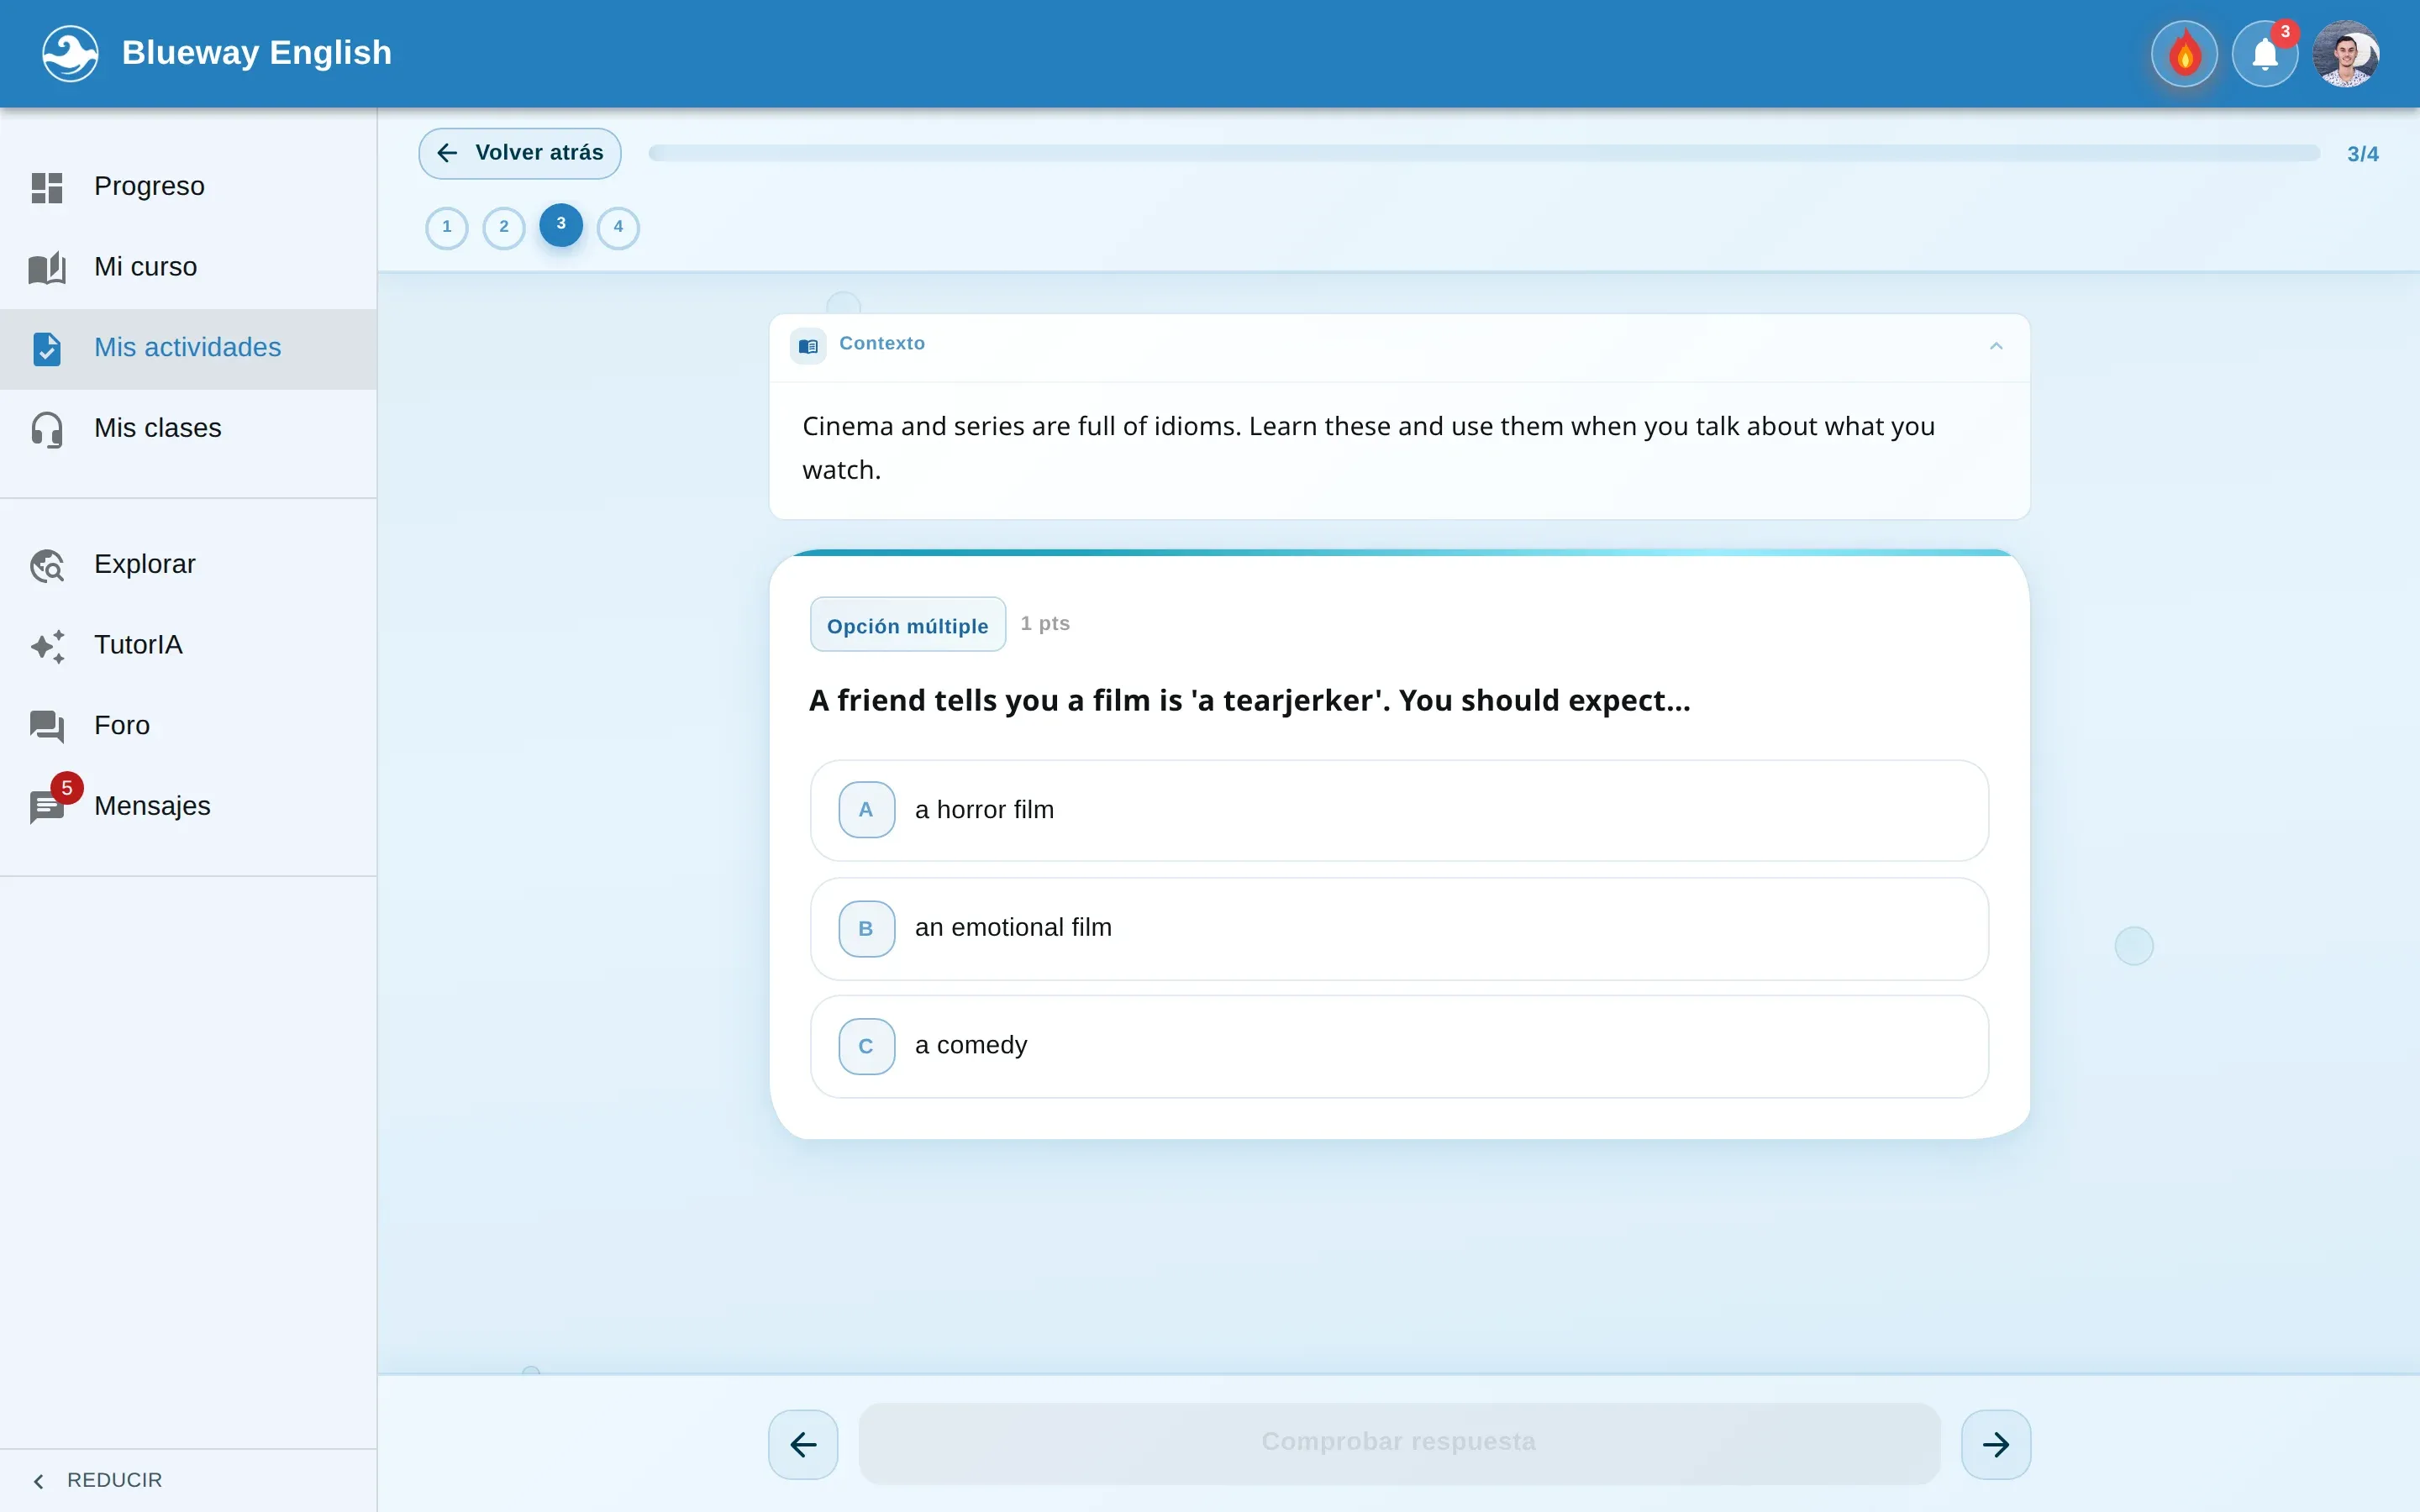Click Comprobar respuesta button
This screenshot has height=1512, width=2420.
pos(1399,1442)
